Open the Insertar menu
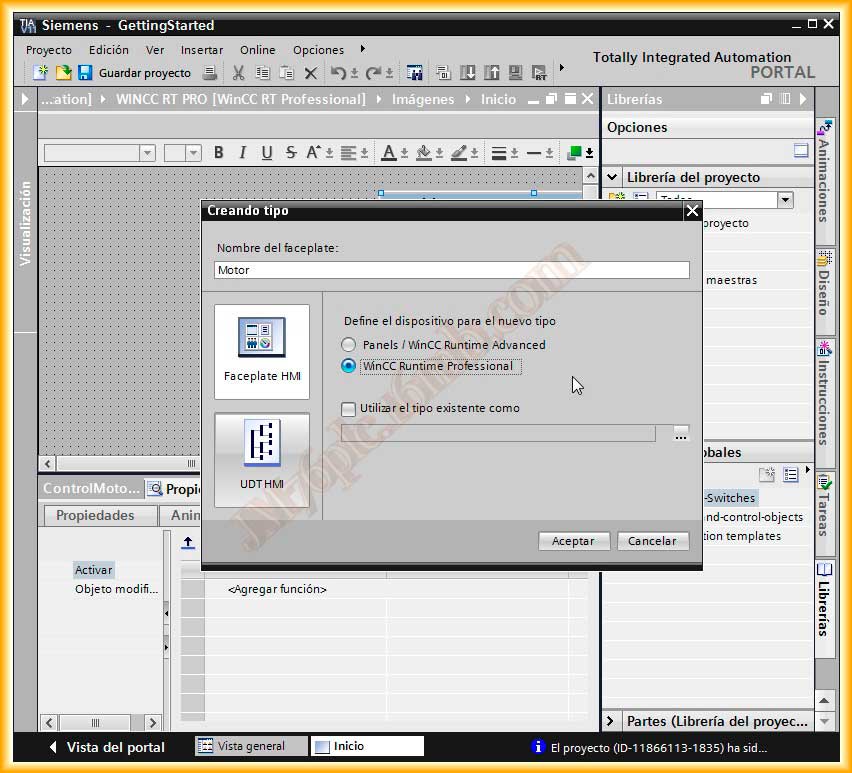Screen dimensions: 852x773 click(202, 50)
